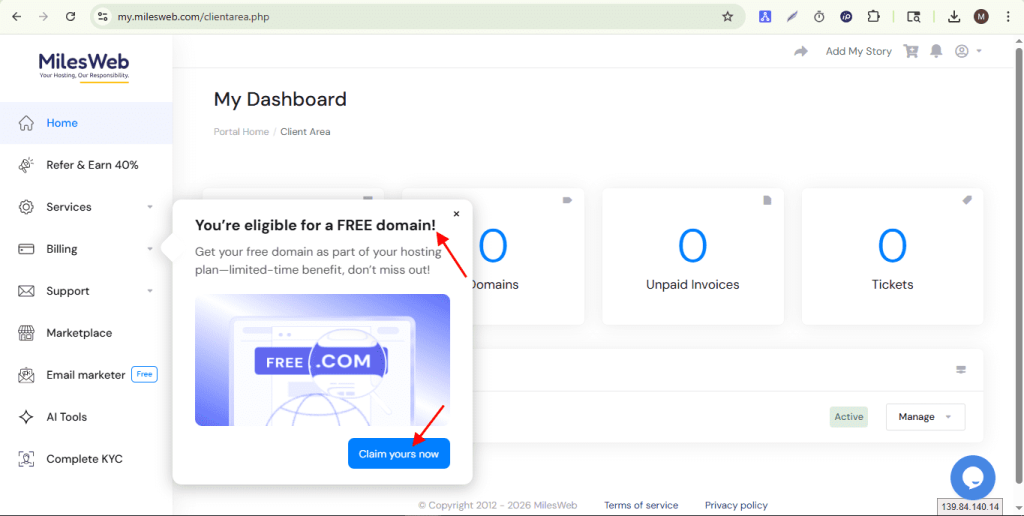The image size is (1024, 516).
Task: Open the live chat bubble
Action: point(972,477)
